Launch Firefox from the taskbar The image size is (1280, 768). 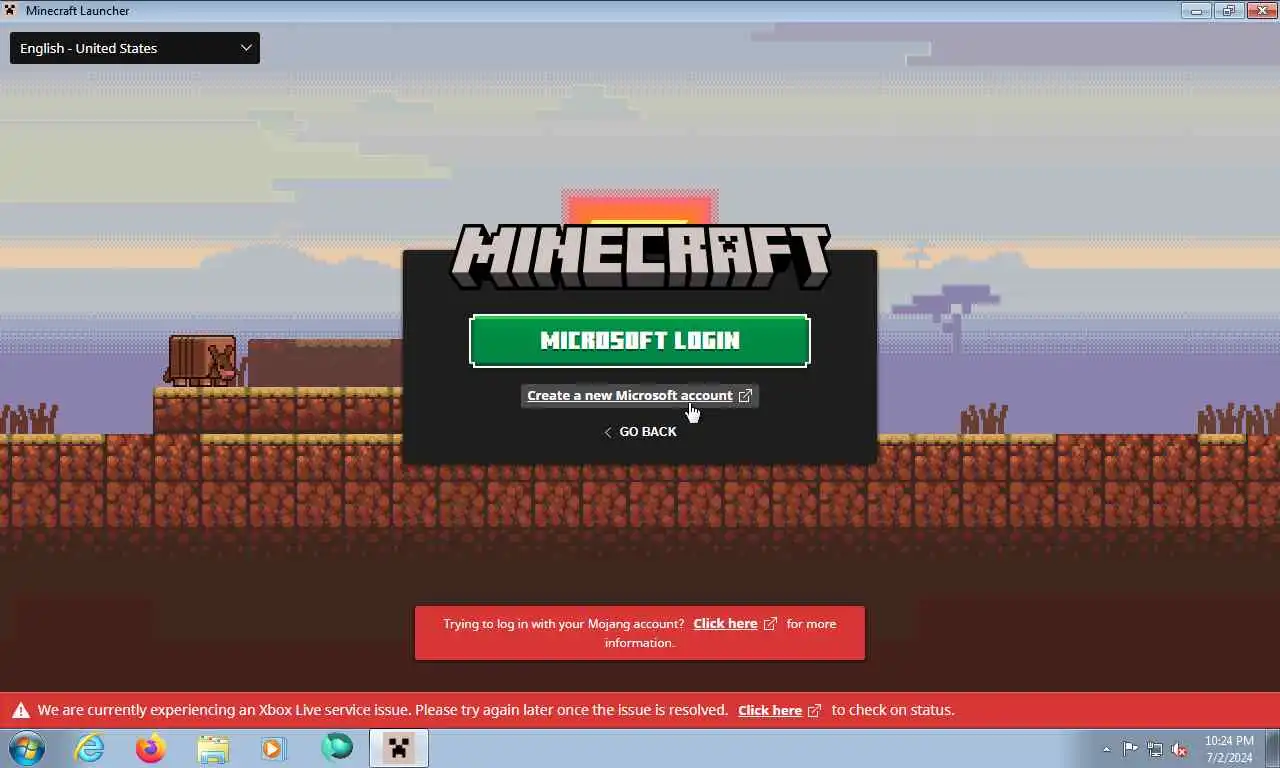pos(151,748)
